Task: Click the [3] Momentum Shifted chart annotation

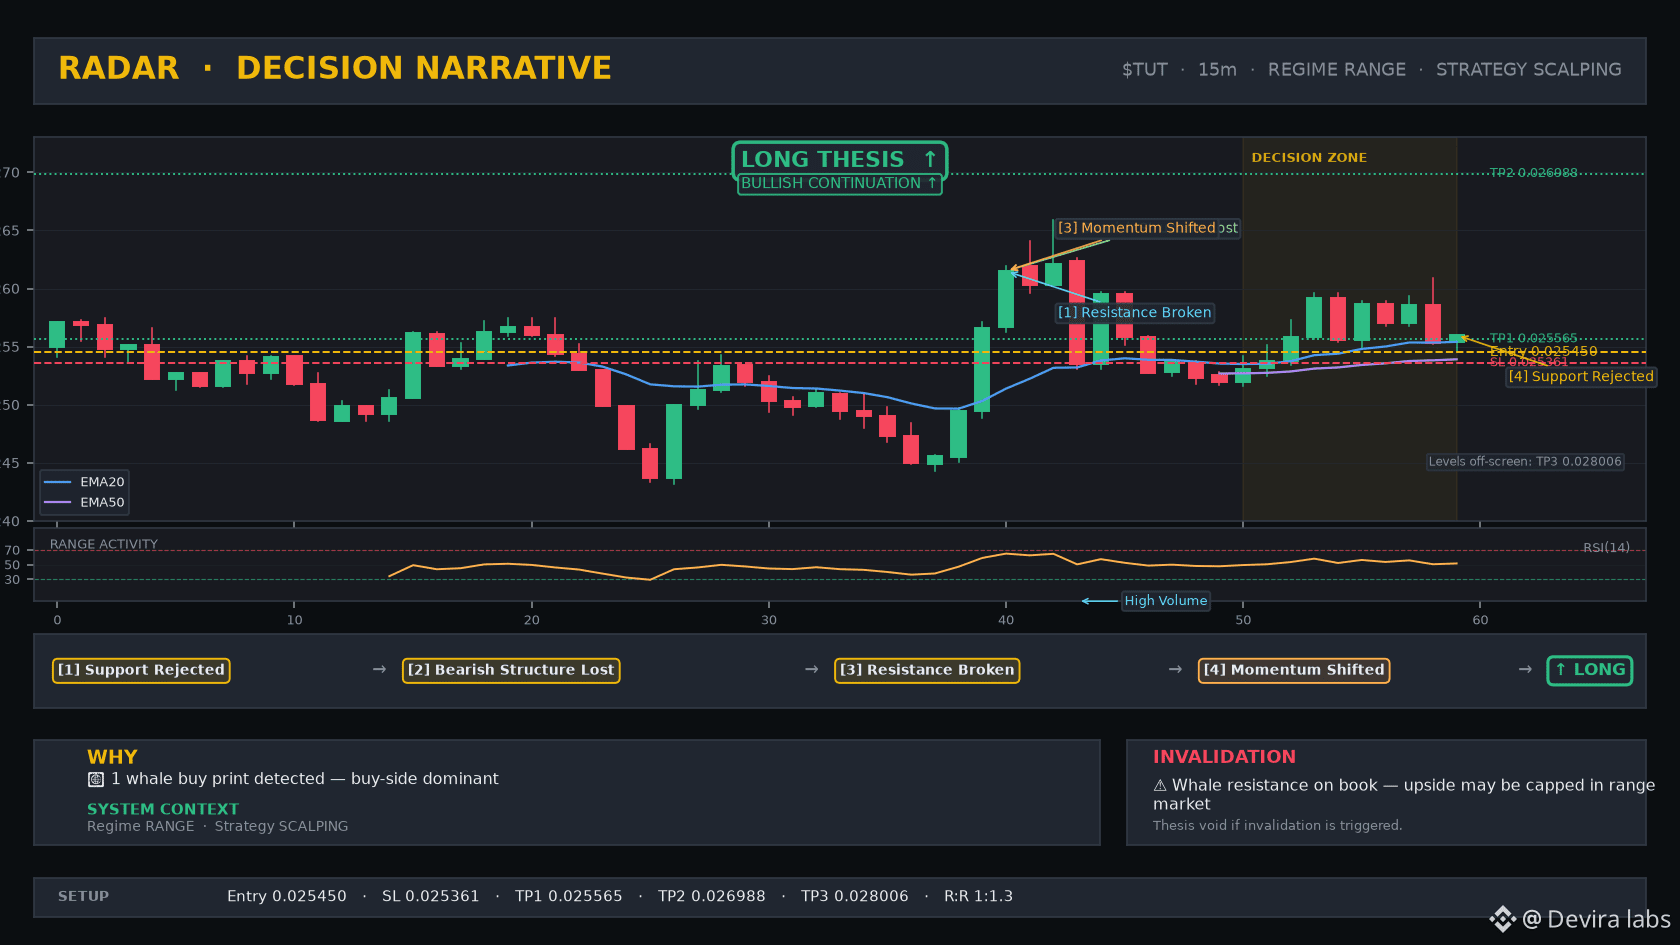Action: 1137,228
